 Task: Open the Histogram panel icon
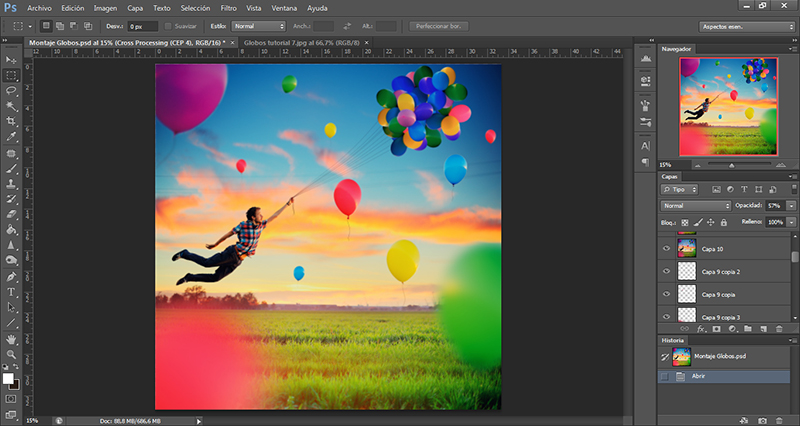(x=645, y=59)
